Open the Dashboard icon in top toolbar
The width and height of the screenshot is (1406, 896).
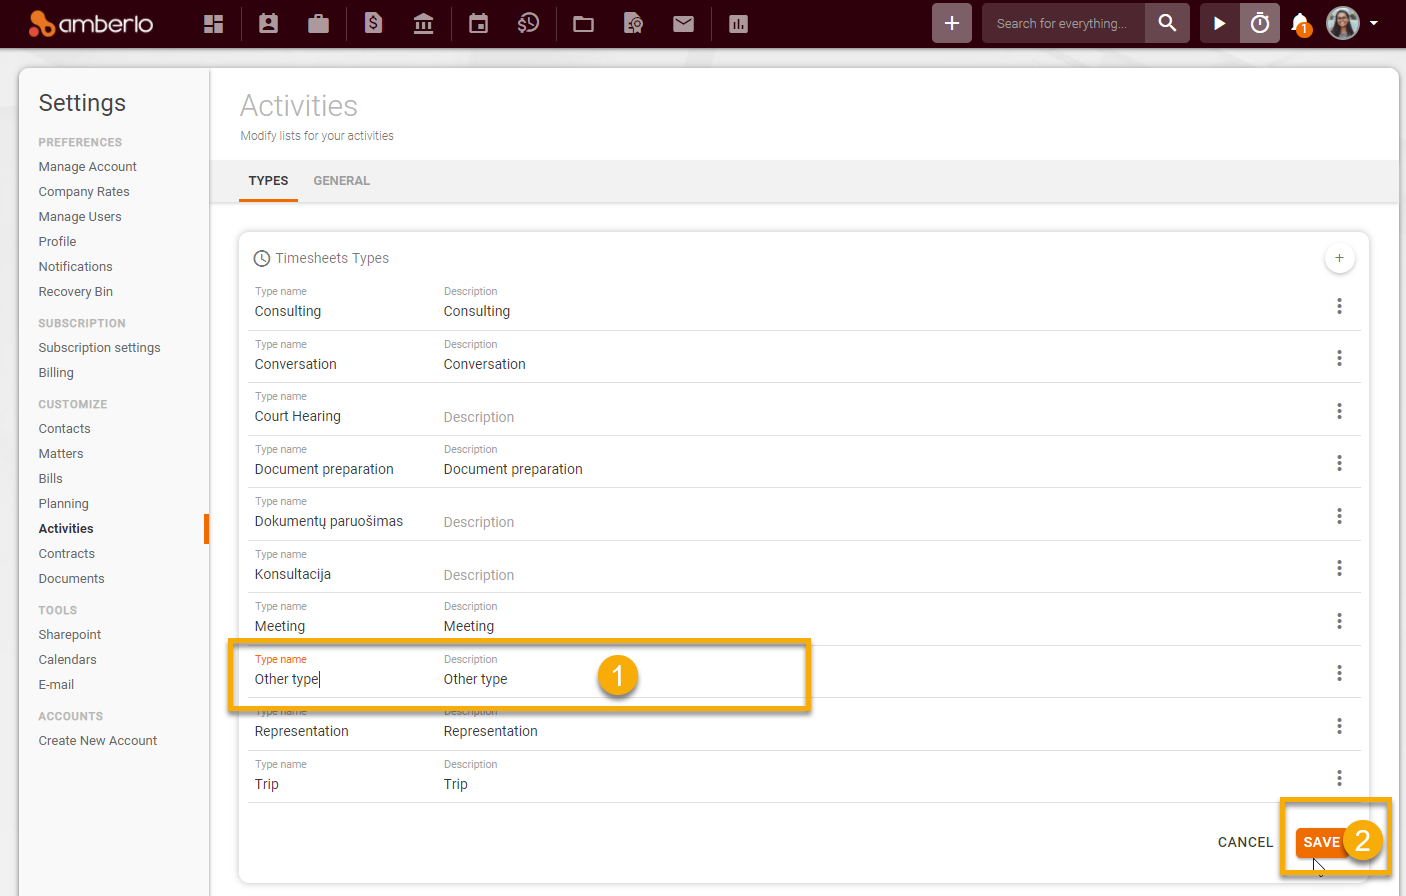[213, 23]
